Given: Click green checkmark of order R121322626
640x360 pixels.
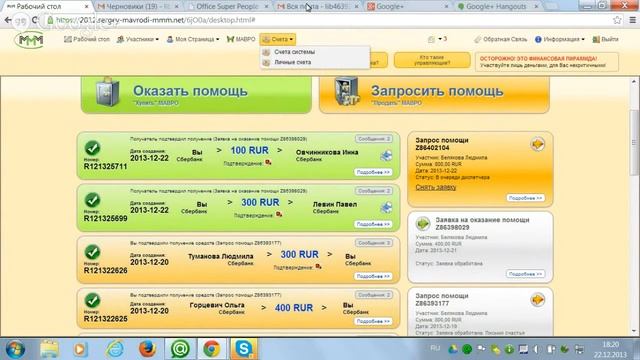Looking at the screenshot, I should pos(93,252).
